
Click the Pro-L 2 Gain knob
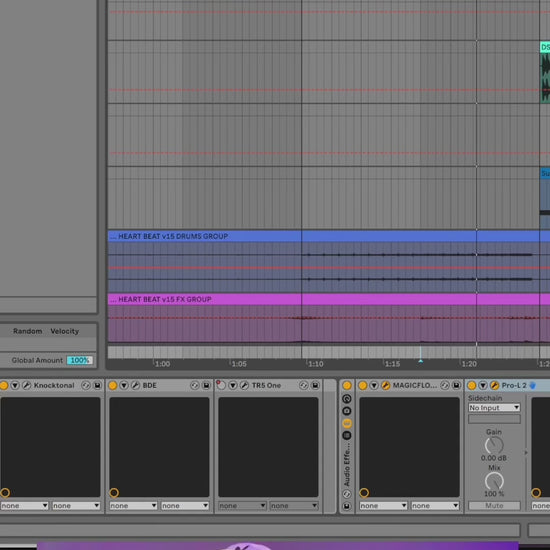tap(494, 445)
